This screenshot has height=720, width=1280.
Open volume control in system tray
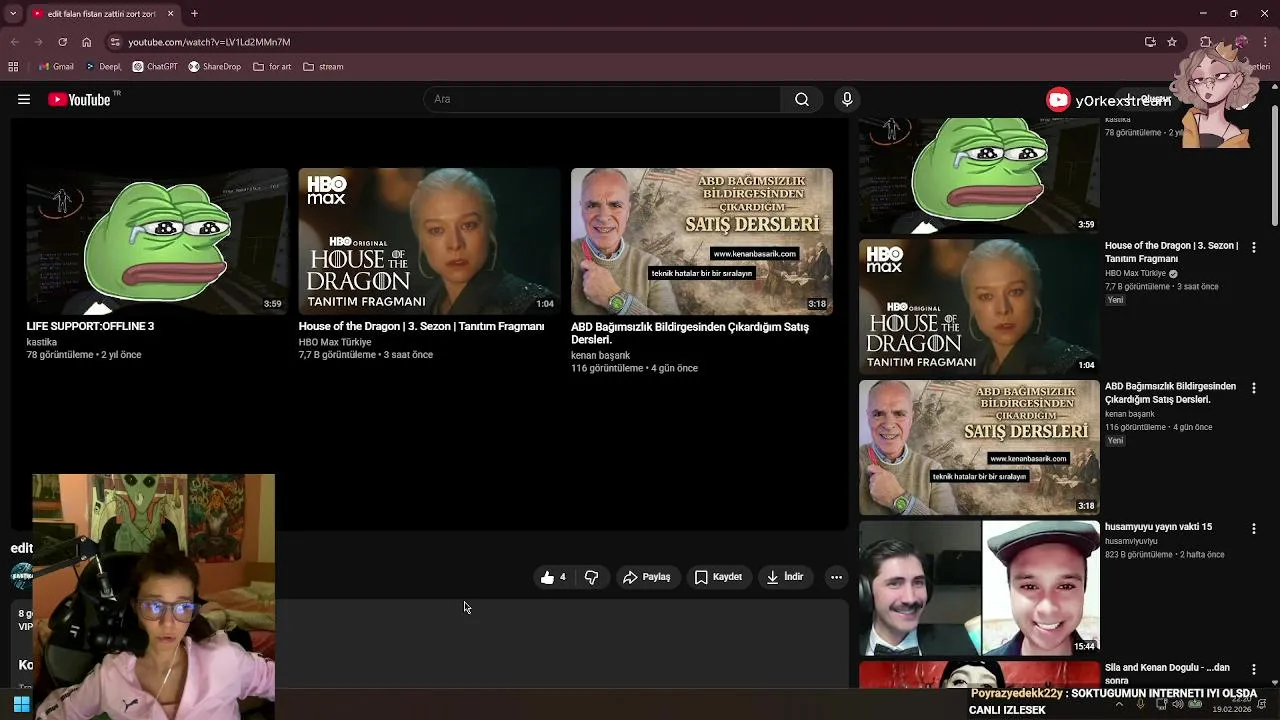coord(1177,704)
